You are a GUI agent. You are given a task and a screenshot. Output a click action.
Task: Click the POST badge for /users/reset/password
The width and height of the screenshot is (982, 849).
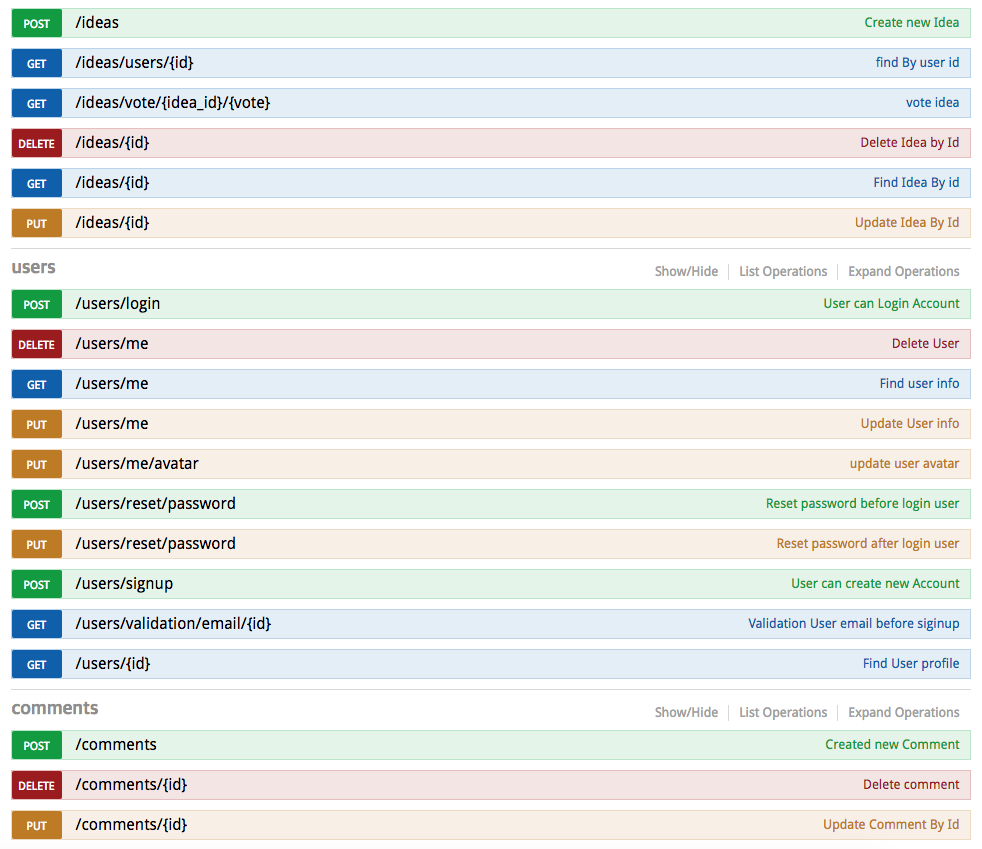pos(36,505)
